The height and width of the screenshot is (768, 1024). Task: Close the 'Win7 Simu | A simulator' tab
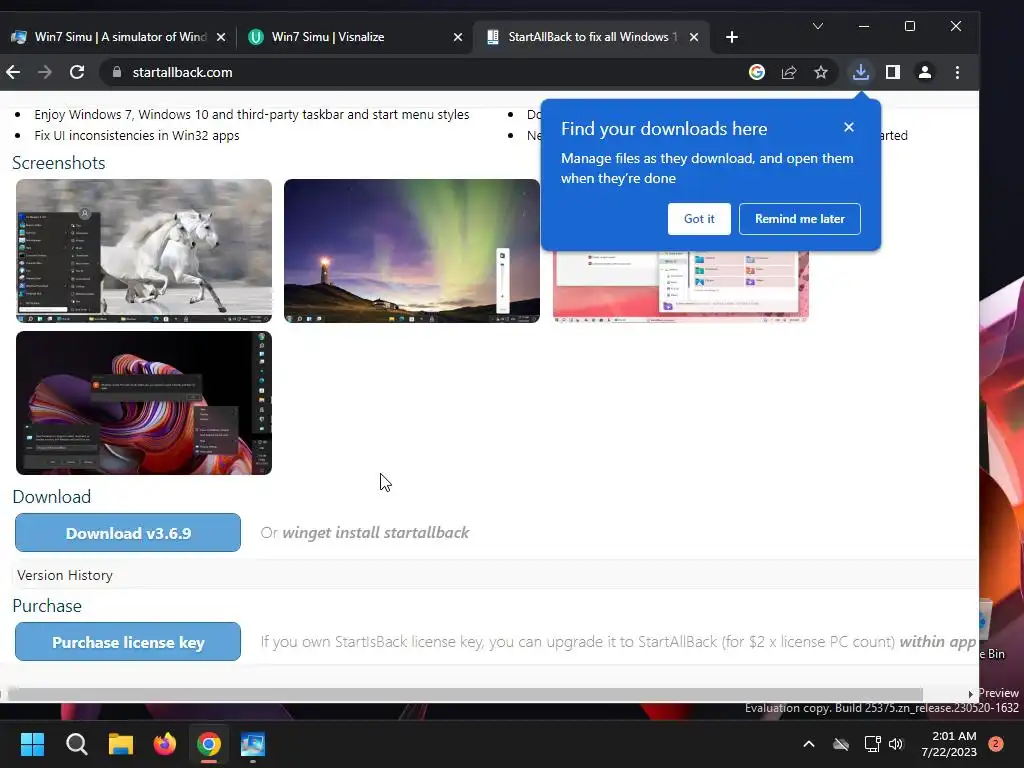point(221,37)
